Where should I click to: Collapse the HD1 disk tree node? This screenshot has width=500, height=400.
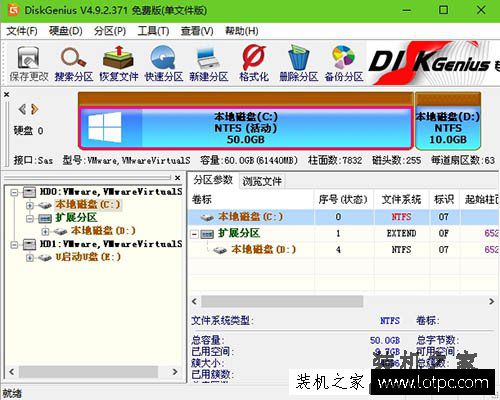(x=14, y=245)
